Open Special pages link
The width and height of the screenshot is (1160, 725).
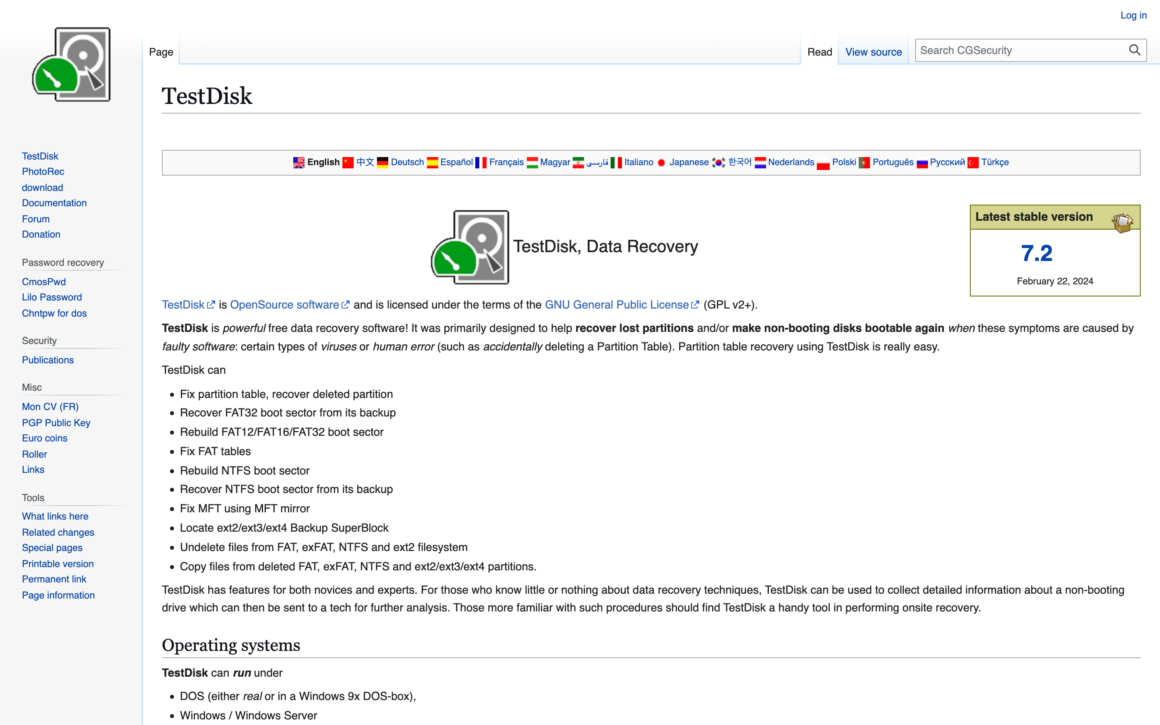[x=52, y=548]
